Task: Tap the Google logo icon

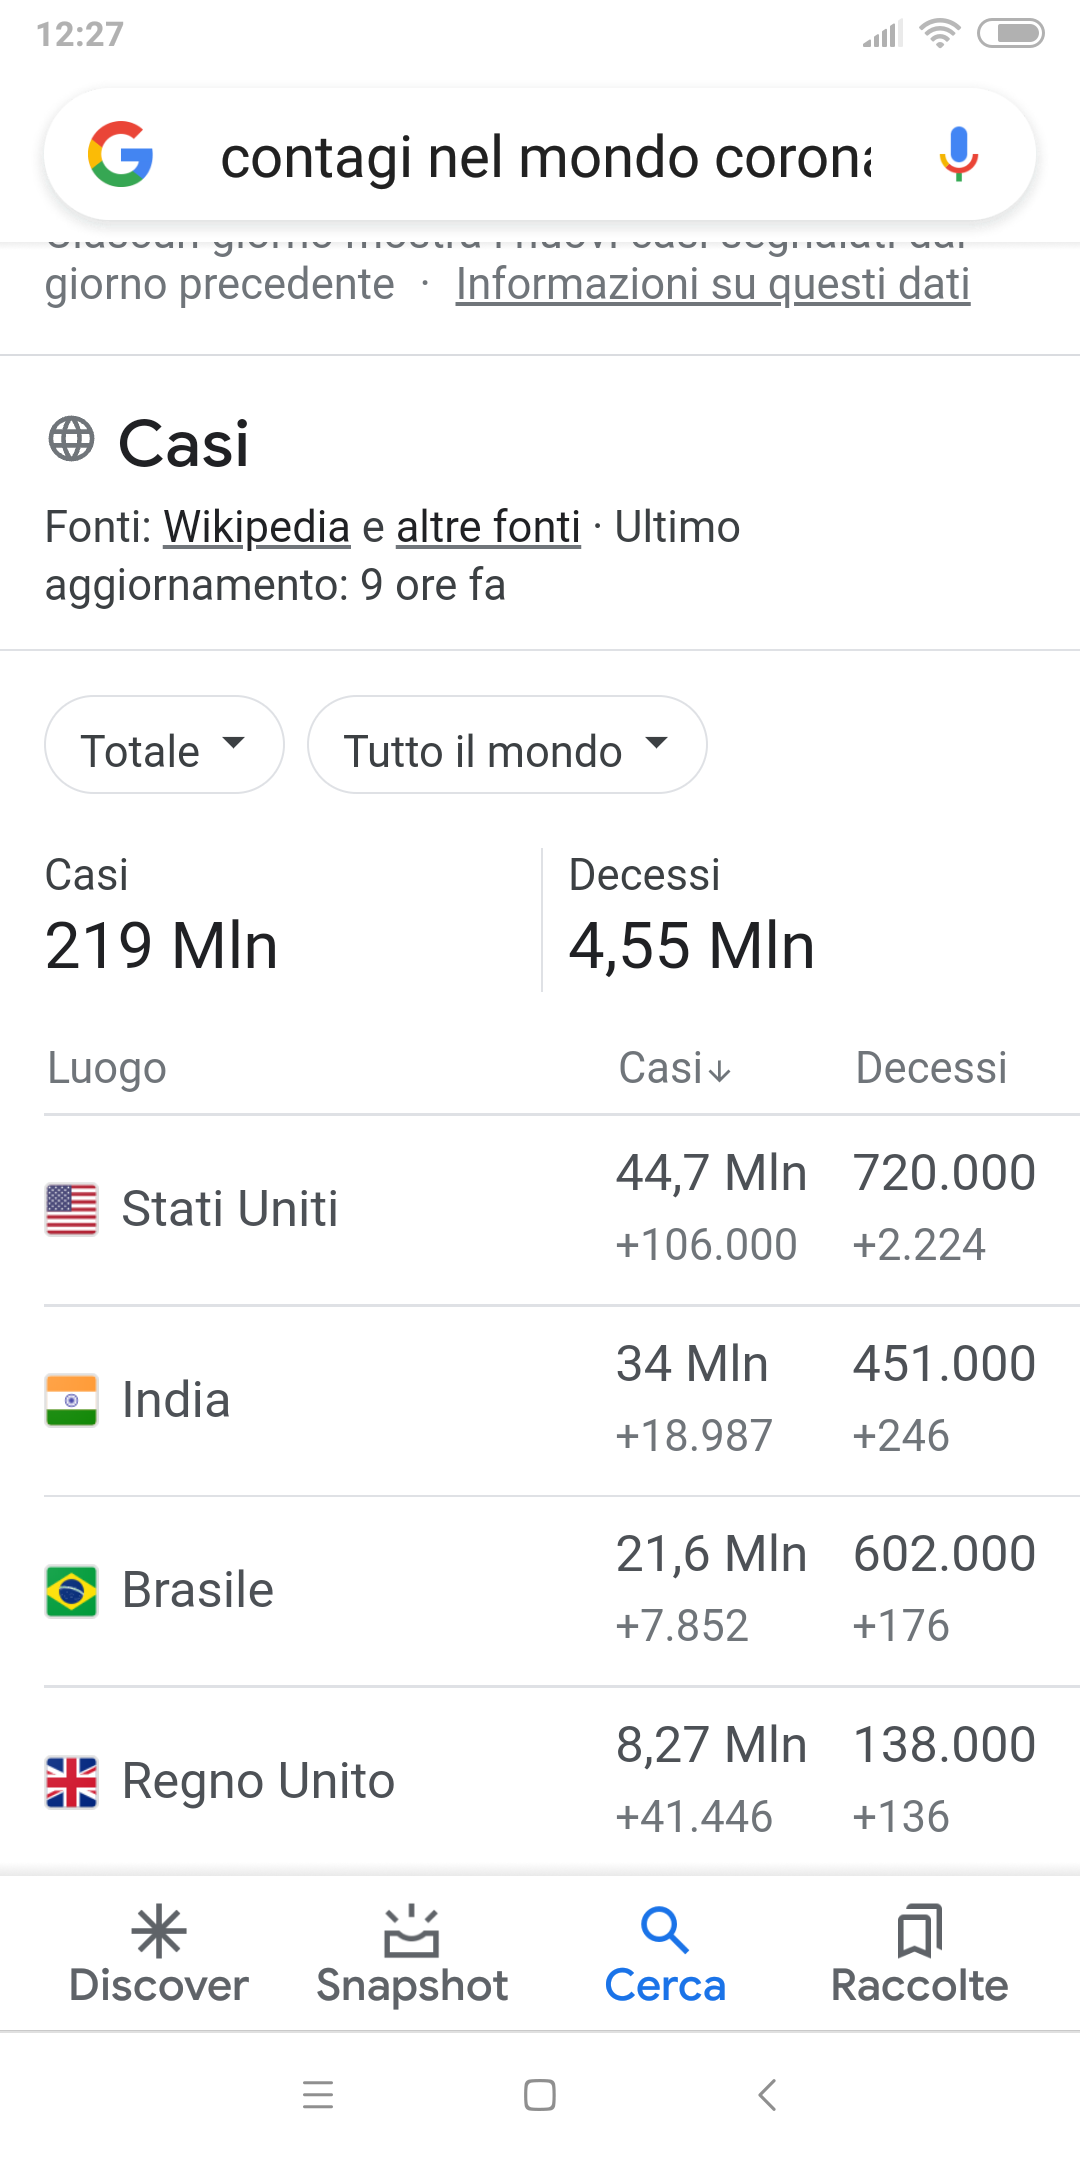Action: tap(121, 155)
